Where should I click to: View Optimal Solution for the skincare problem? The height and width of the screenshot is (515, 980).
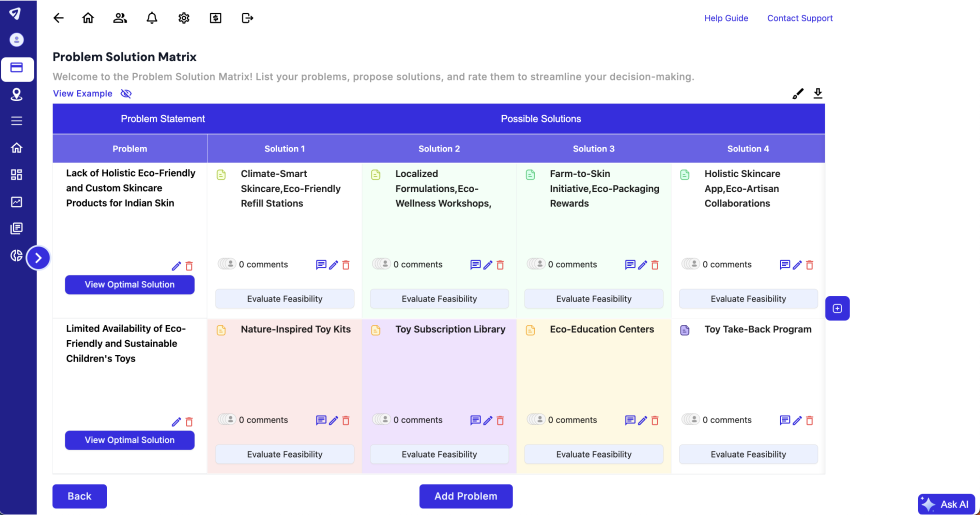pos(130,285)
